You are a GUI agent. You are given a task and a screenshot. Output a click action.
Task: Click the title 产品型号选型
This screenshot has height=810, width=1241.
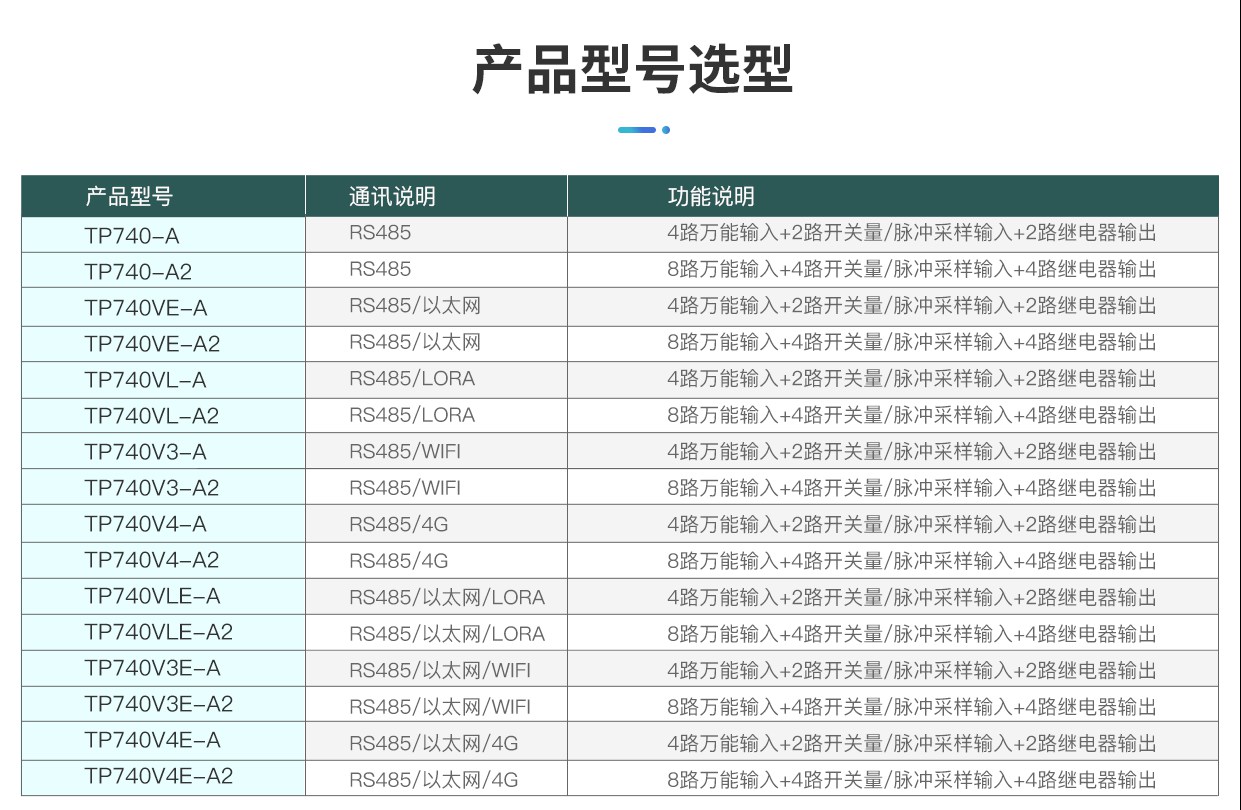(x=632, y=69)
